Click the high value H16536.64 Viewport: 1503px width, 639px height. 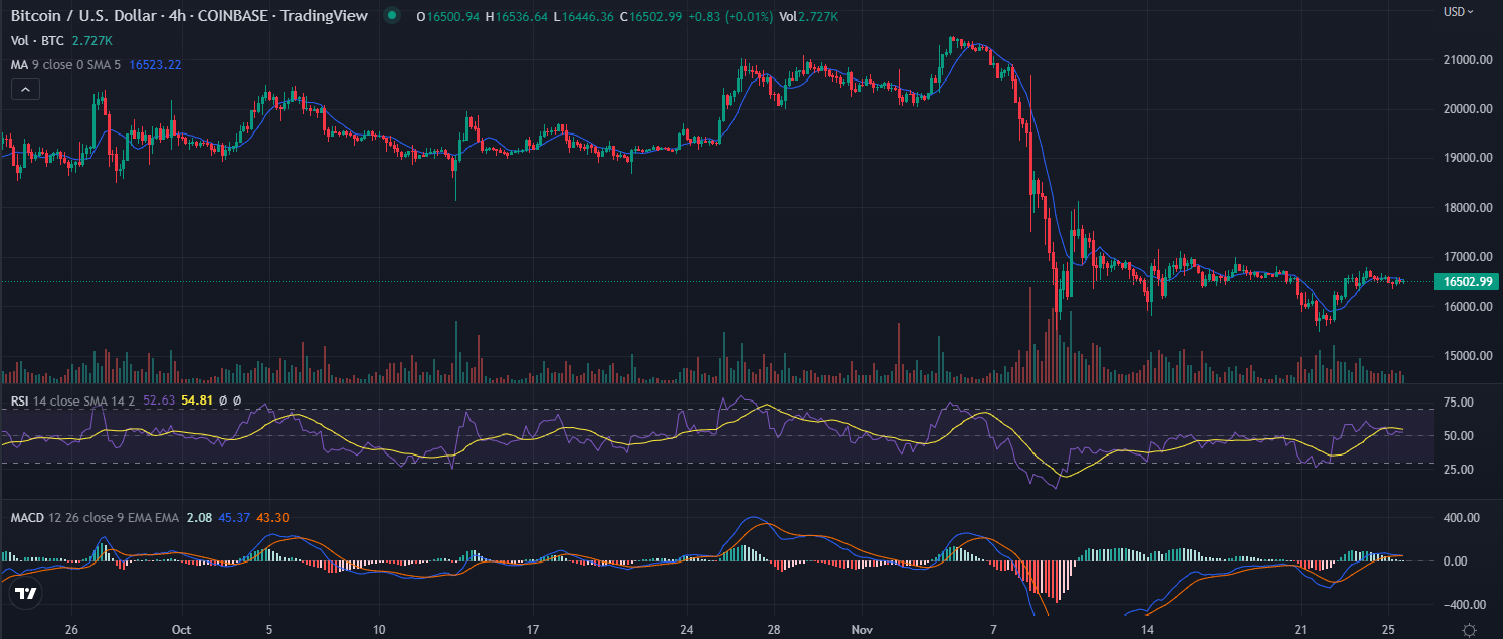tap(517, 17)
